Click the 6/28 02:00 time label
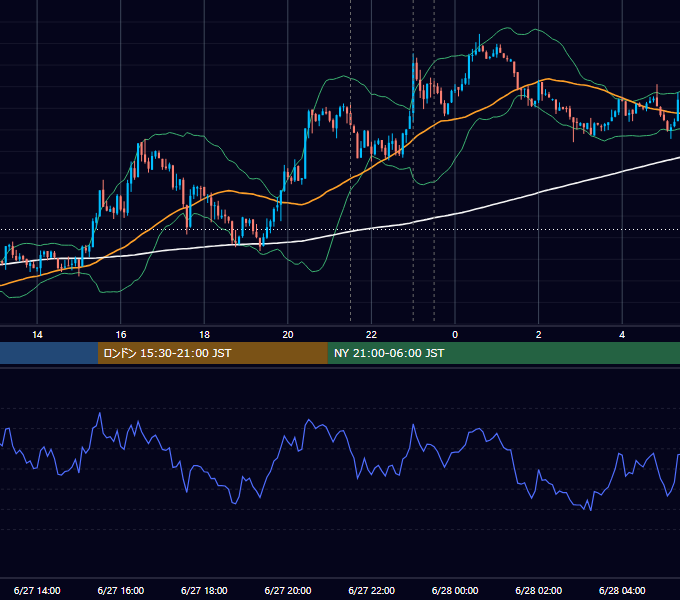Viewport: 680px width, 600px height. (x=539, y=590)
